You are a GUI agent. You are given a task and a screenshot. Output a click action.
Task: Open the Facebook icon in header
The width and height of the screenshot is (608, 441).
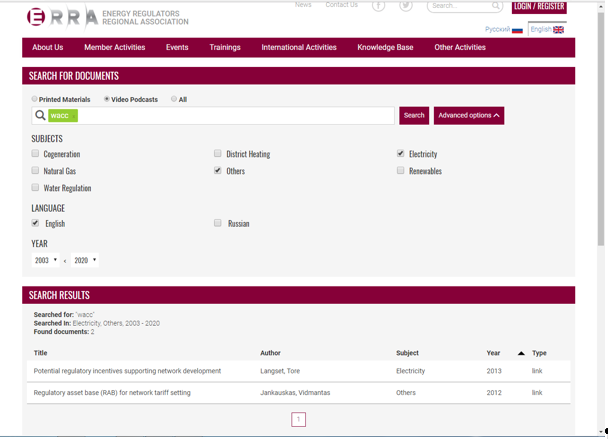pos(378,6)
